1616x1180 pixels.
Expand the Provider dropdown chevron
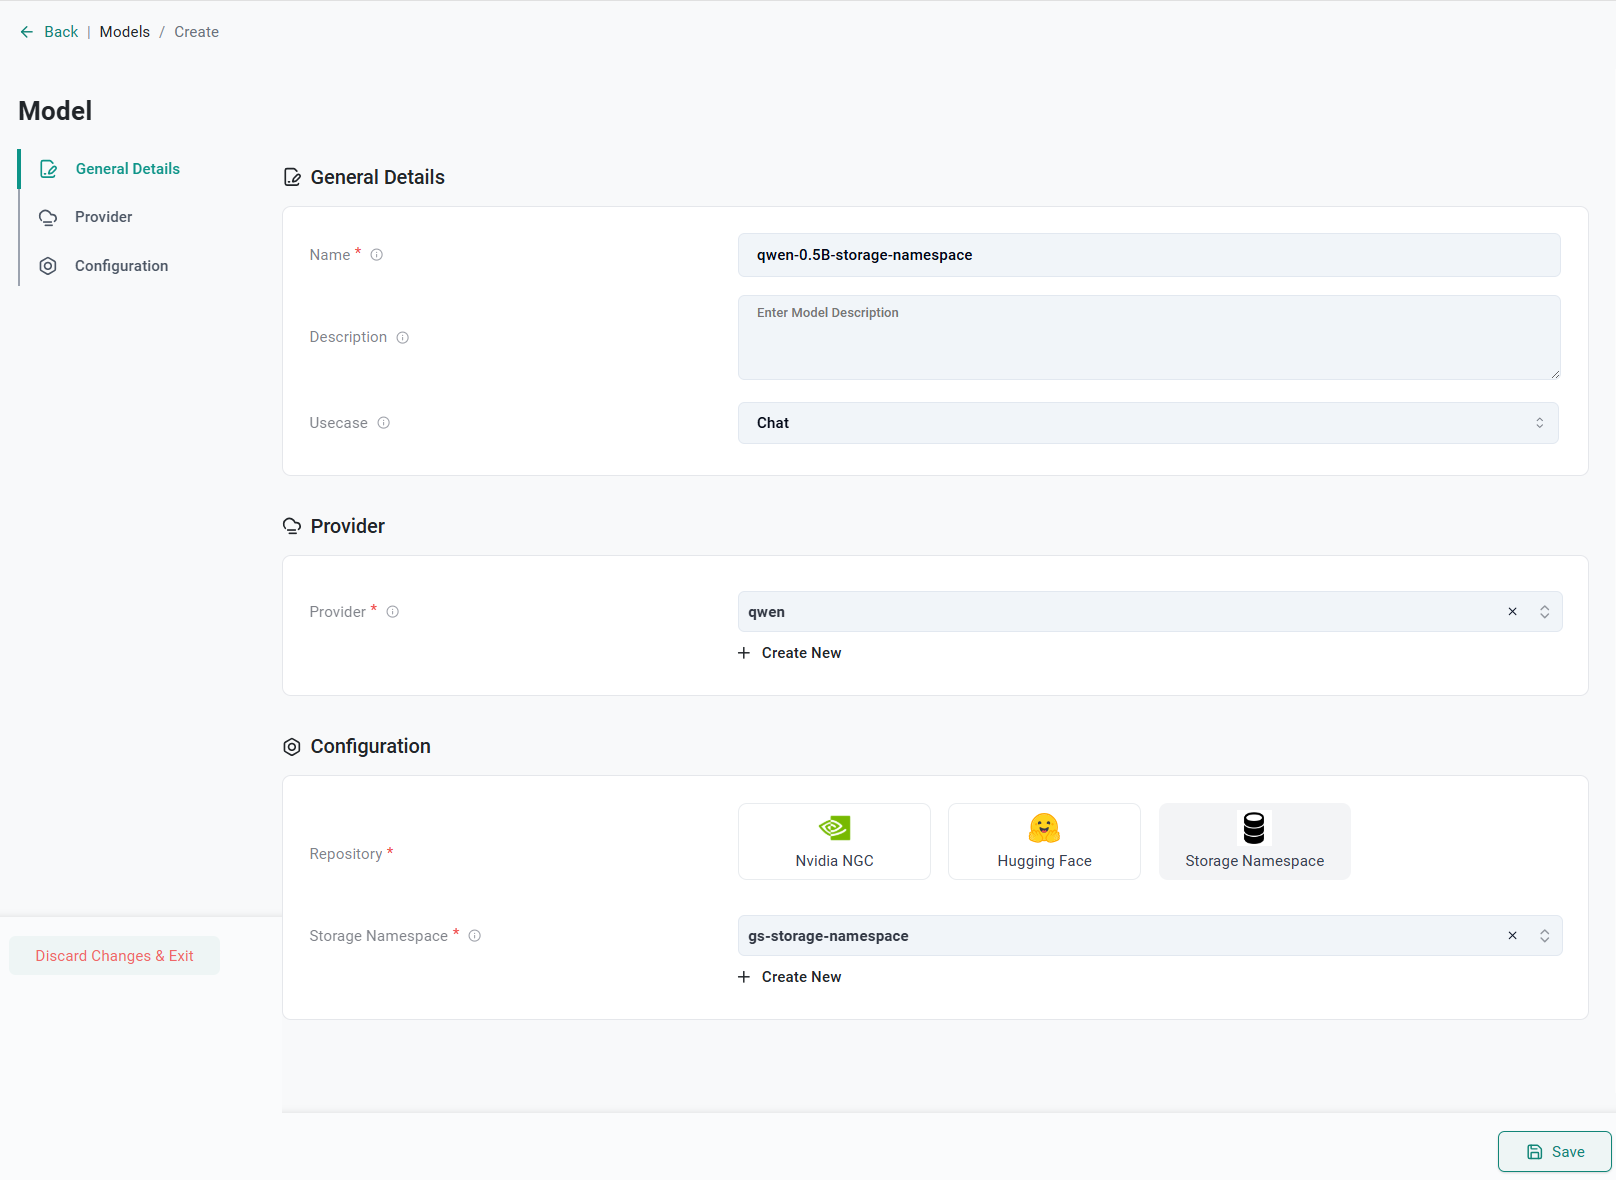[x=1545, y=612]
